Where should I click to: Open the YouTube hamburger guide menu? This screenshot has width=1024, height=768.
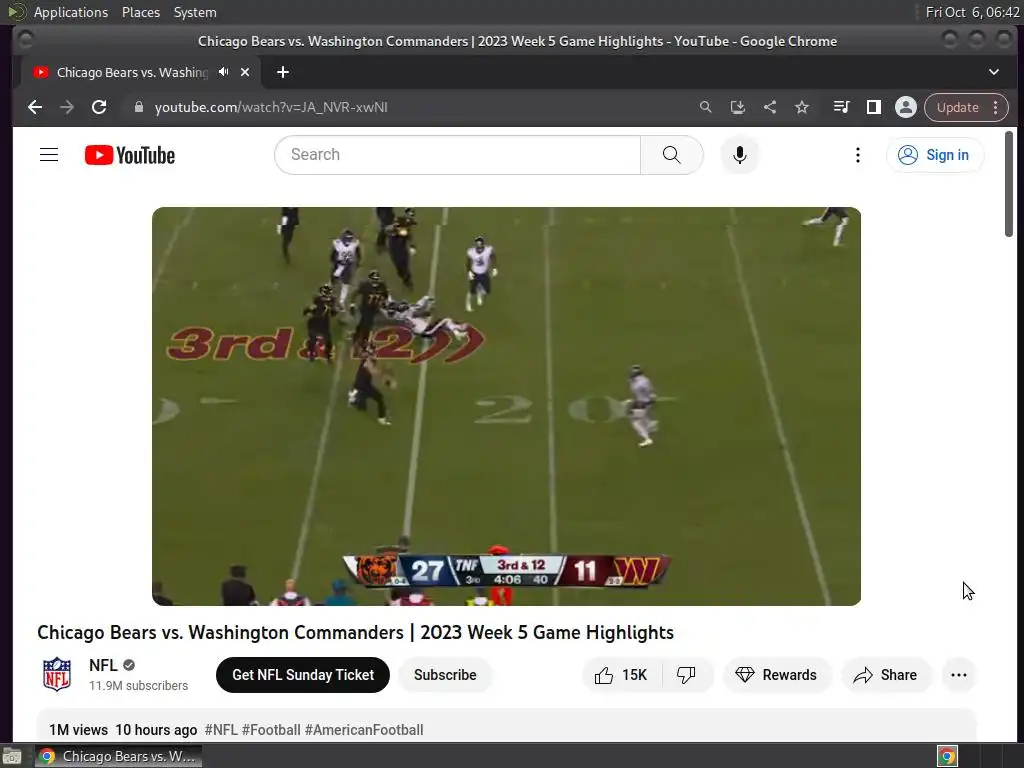[x=49, y=155]
